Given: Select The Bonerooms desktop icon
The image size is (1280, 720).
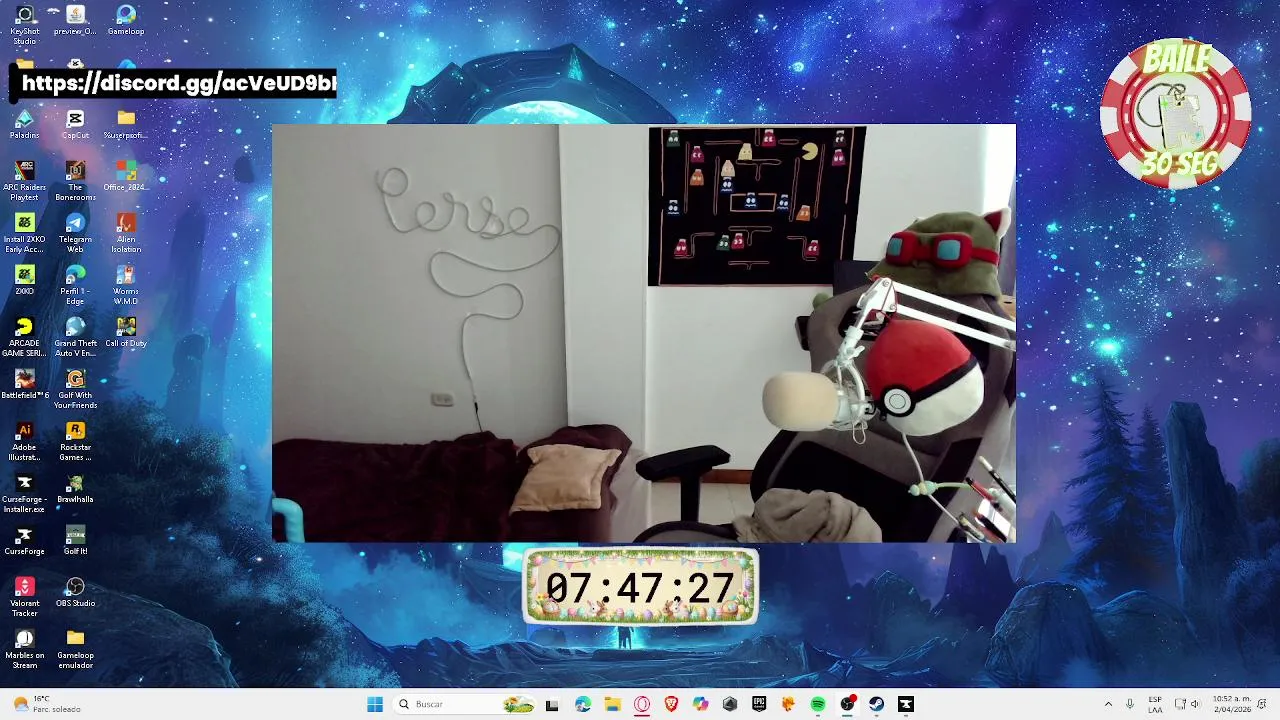Looking at the screenshot, I should click(75, 181).
